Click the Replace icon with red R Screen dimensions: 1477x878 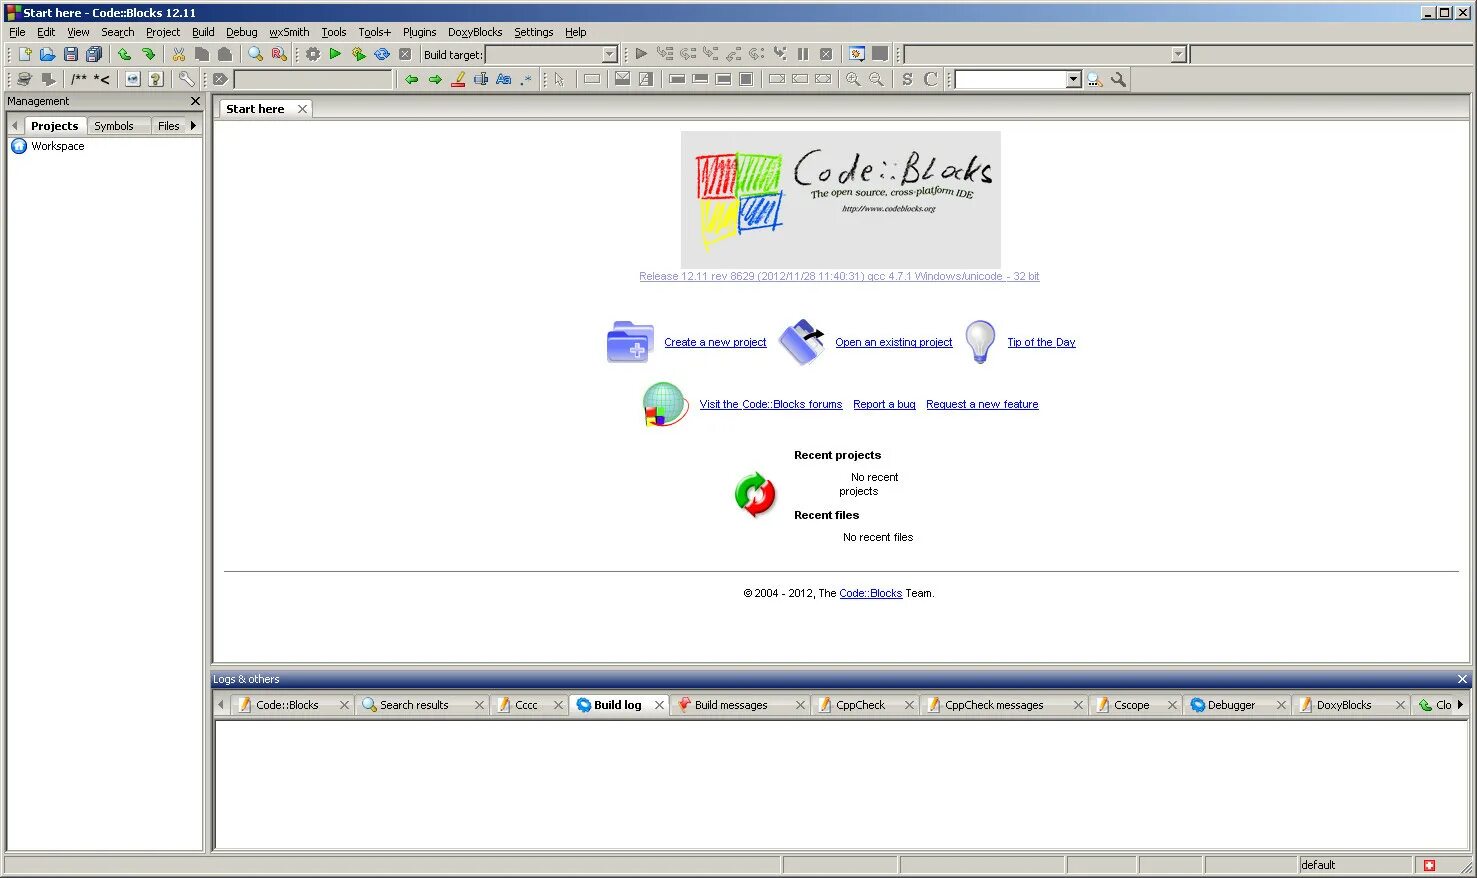click(279, 54)
